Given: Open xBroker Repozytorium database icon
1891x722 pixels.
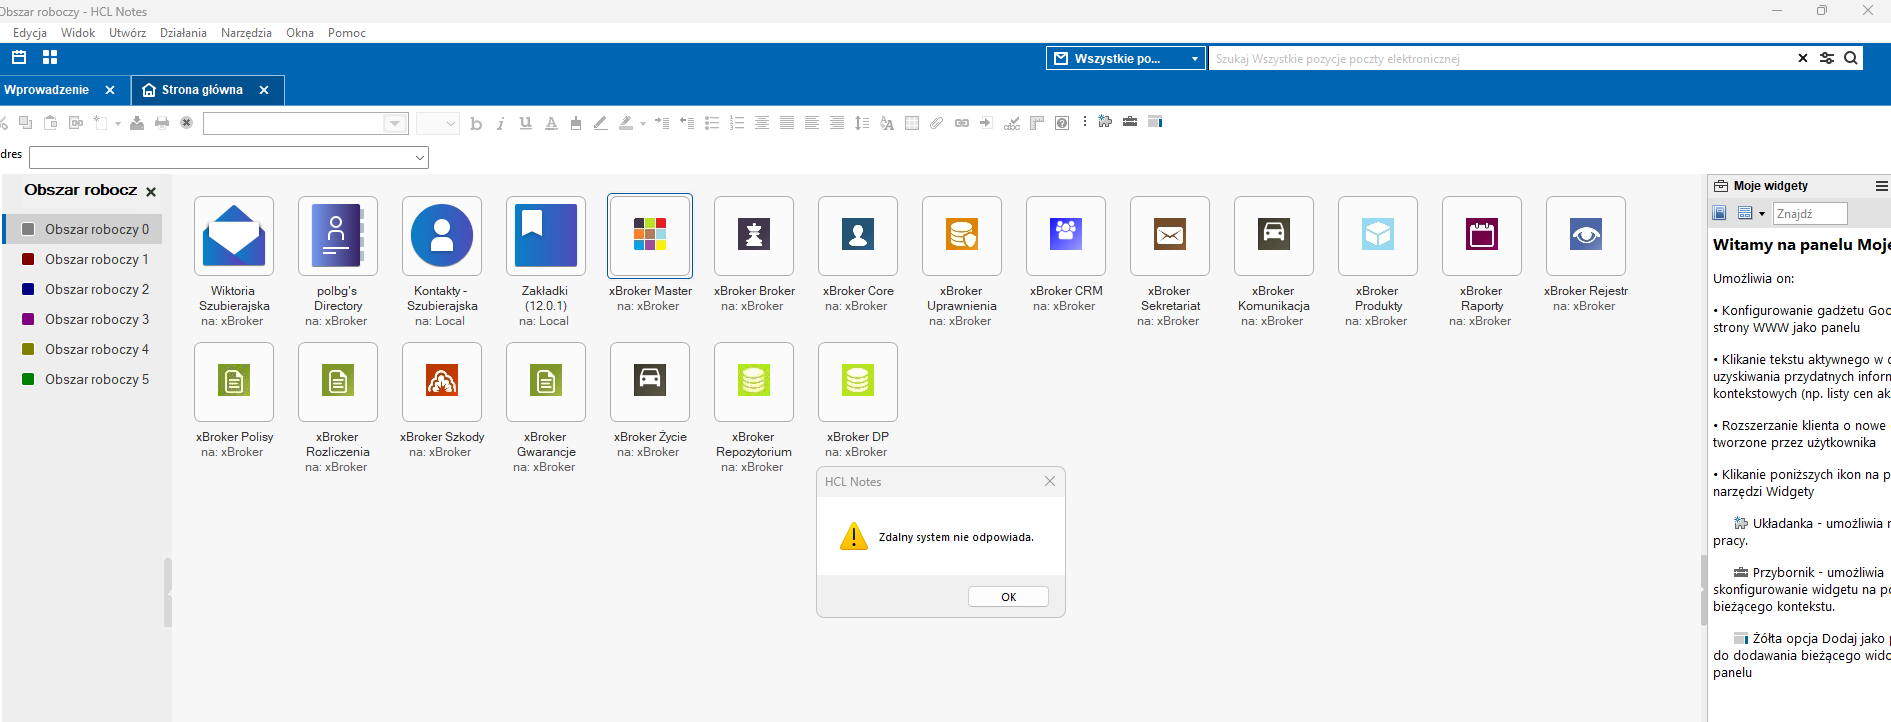Looking at the screenshot, I should (x=754, y=382).
